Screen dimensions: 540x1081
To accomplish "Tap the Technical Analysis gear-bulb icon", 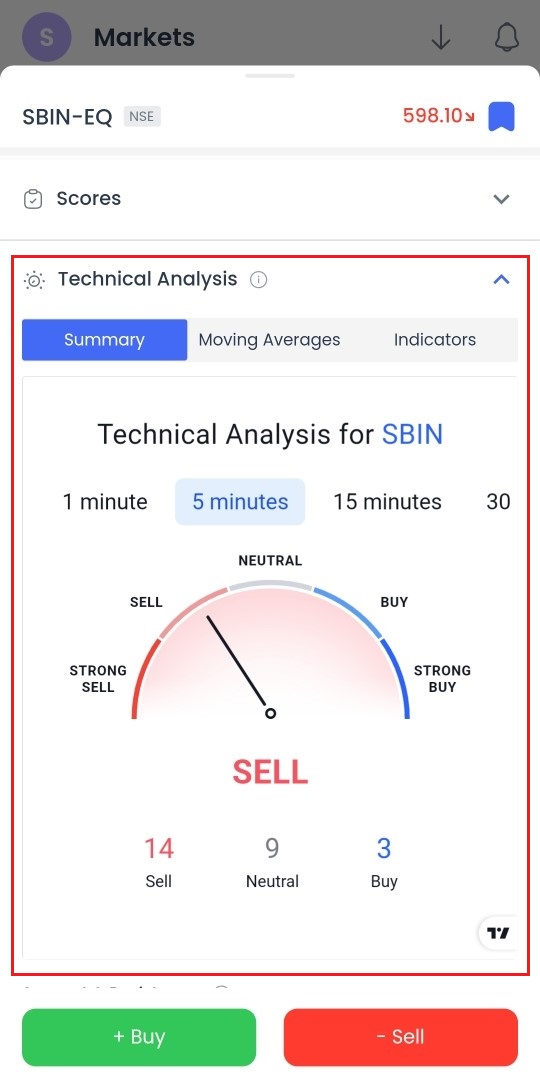I will 34,280.
